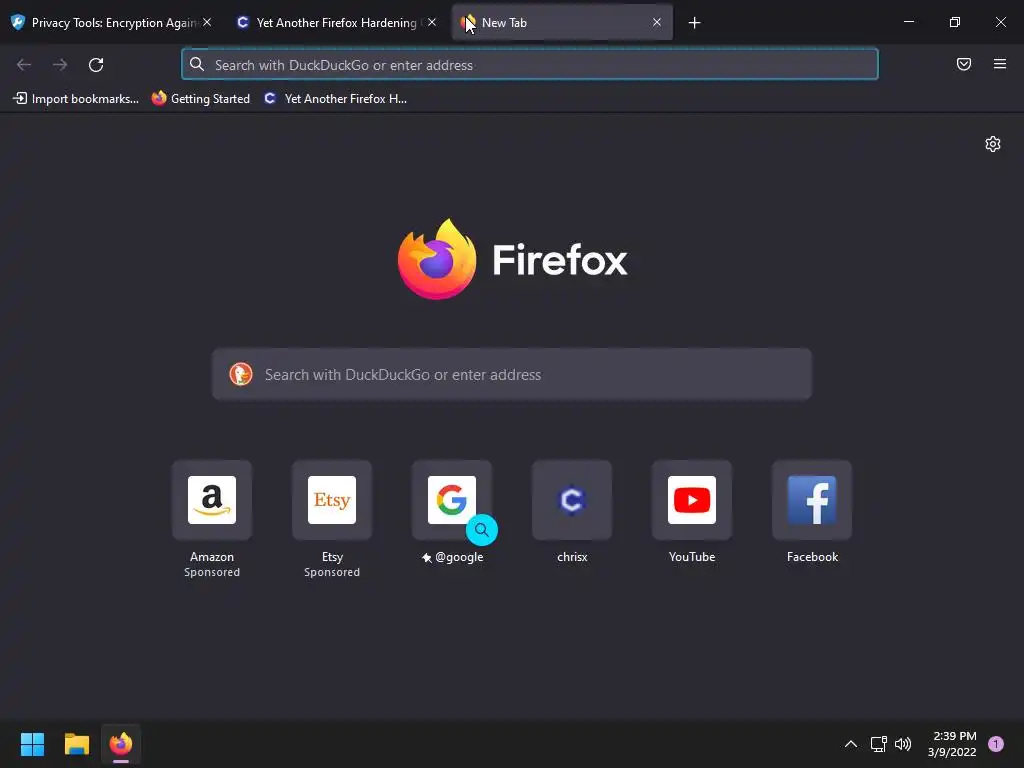Click the center DuckDuckGo search box
1024x768 pixels.
pos(512,374)
